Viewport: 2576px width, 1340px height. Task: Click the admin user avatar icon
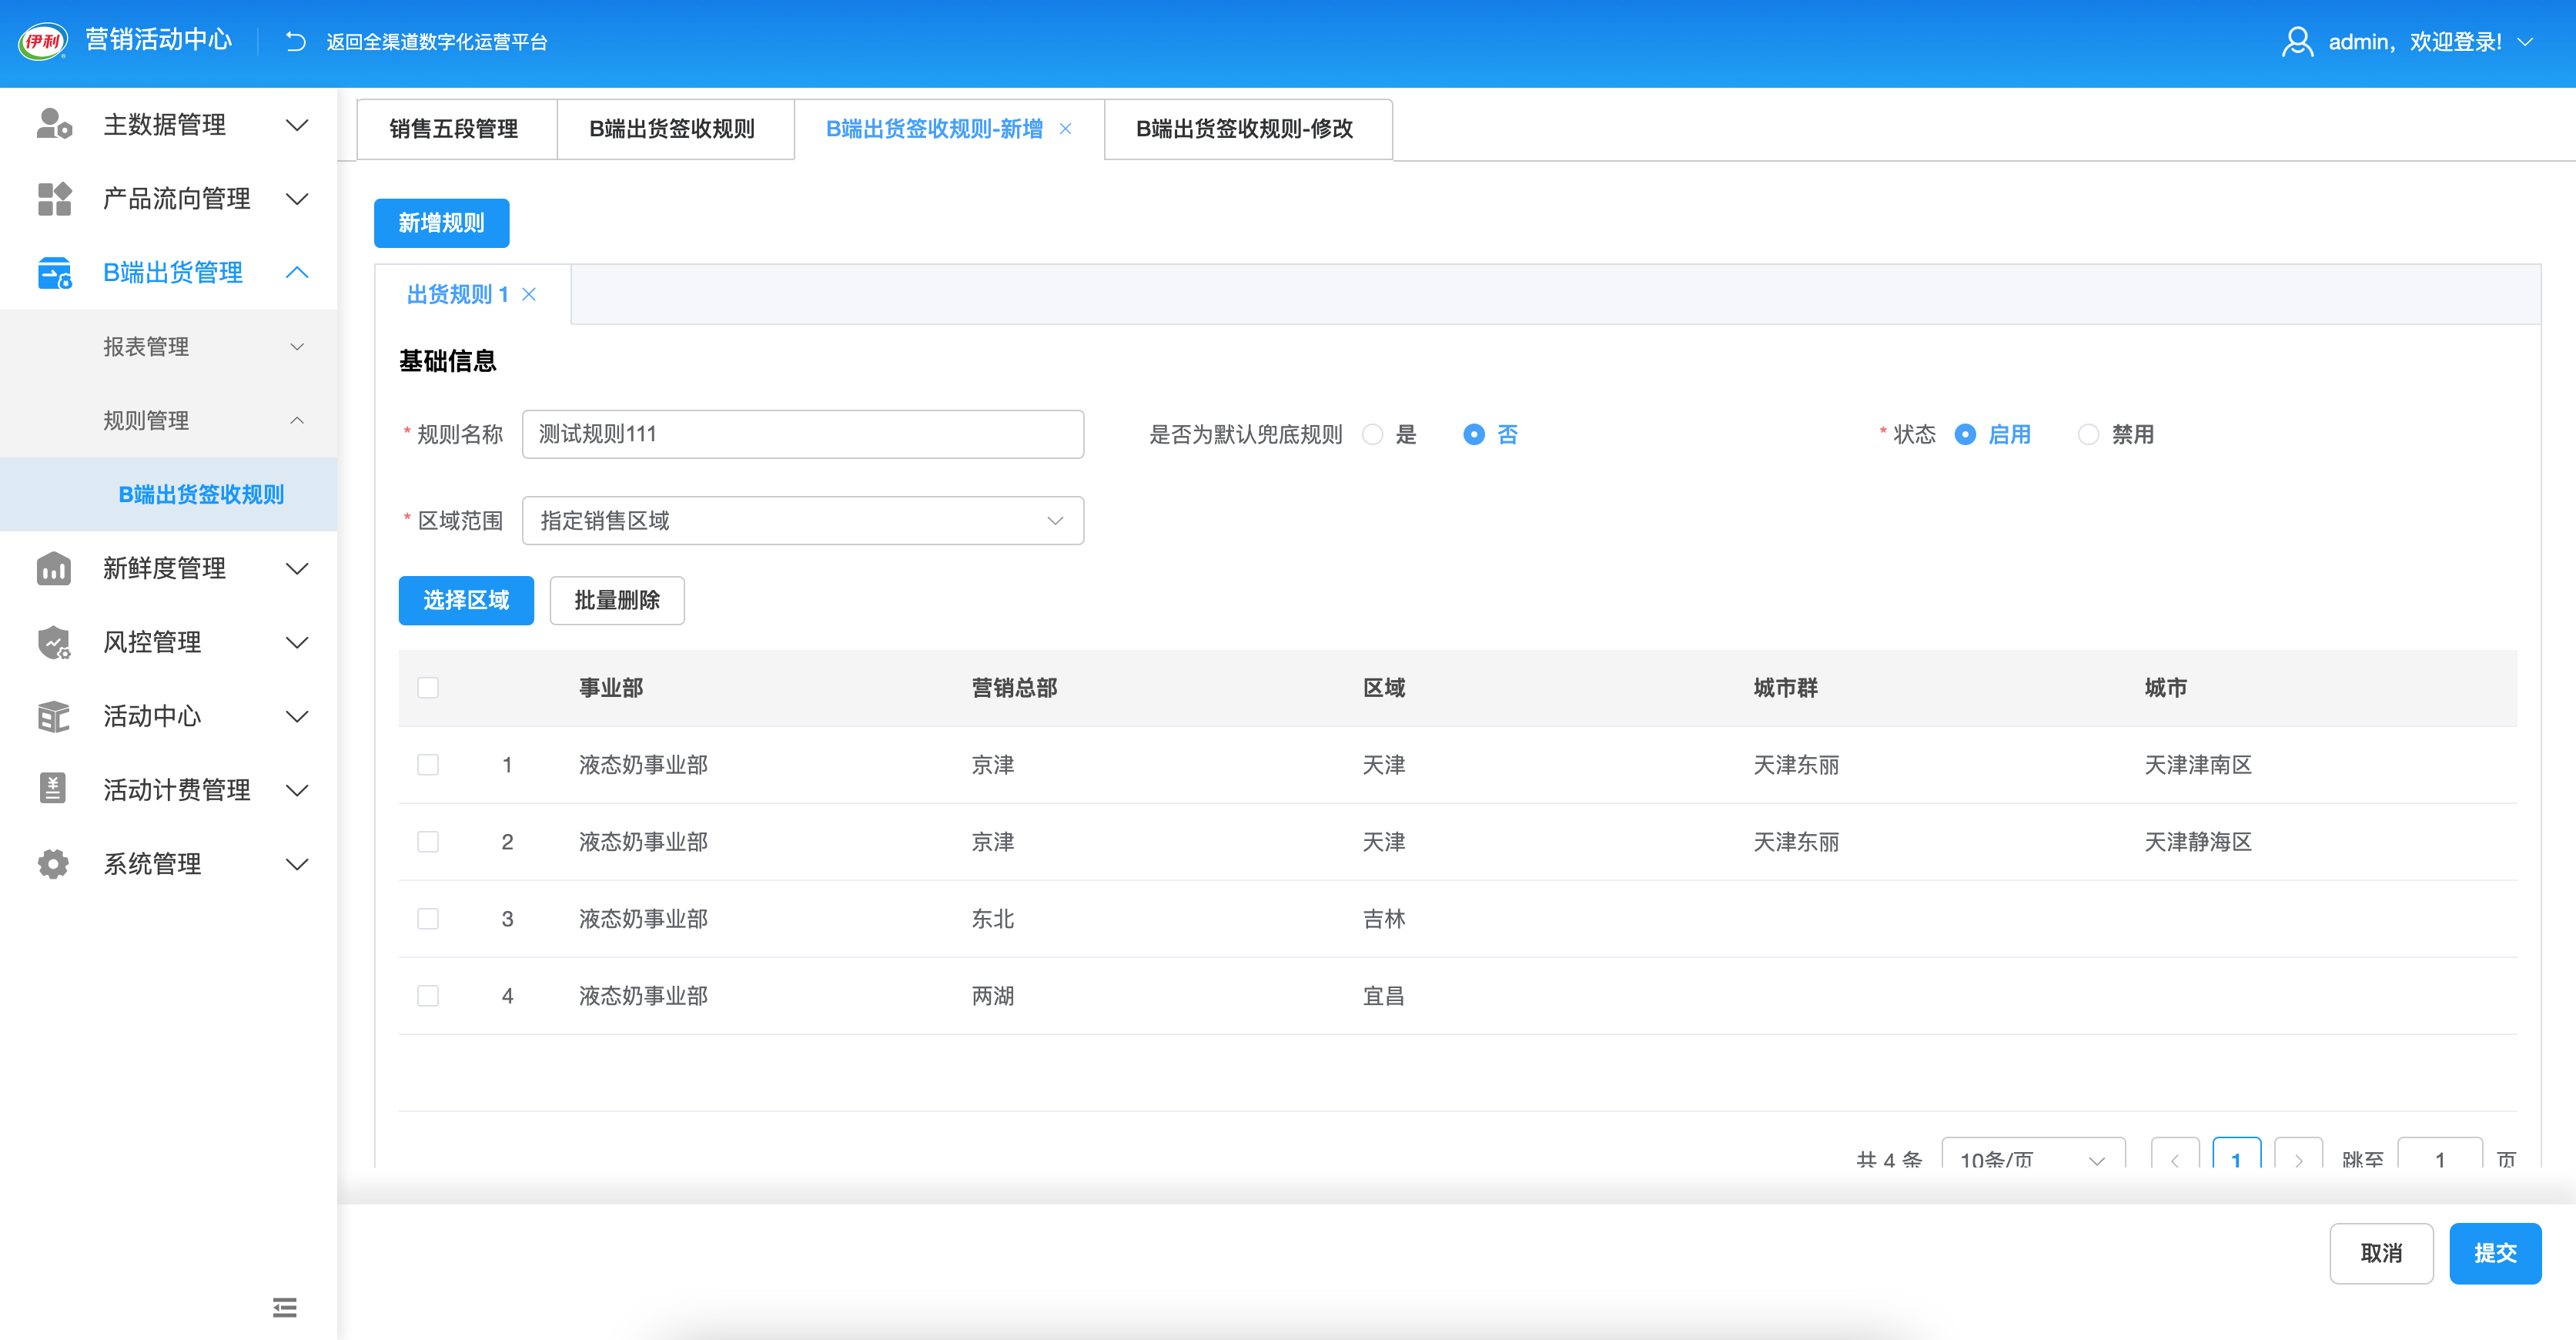[x=2297, y=42]
